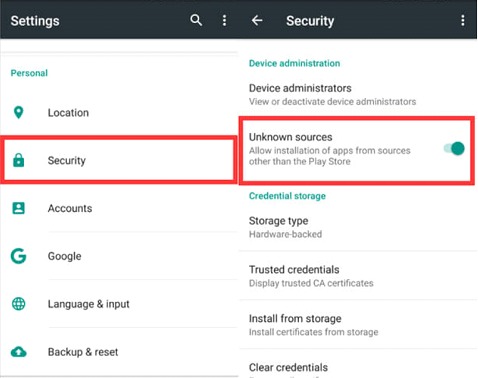Screen dimensions: 478x378
Task: Tap the Location pin icon
Action: tap(19, 113)
